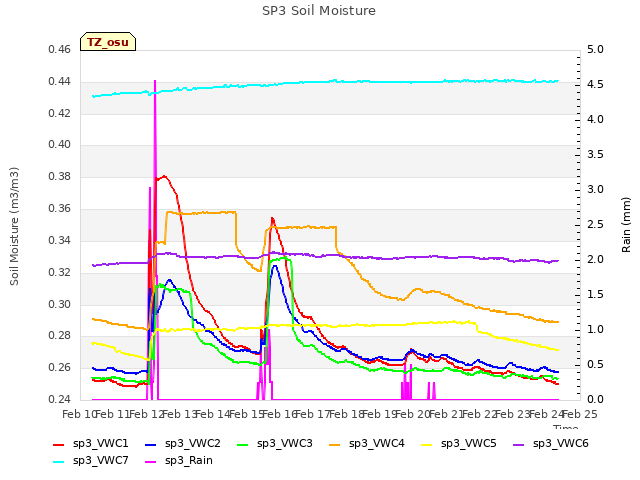
Task: Click the 0.0 rain axis tick label
Action: point(595,399)
